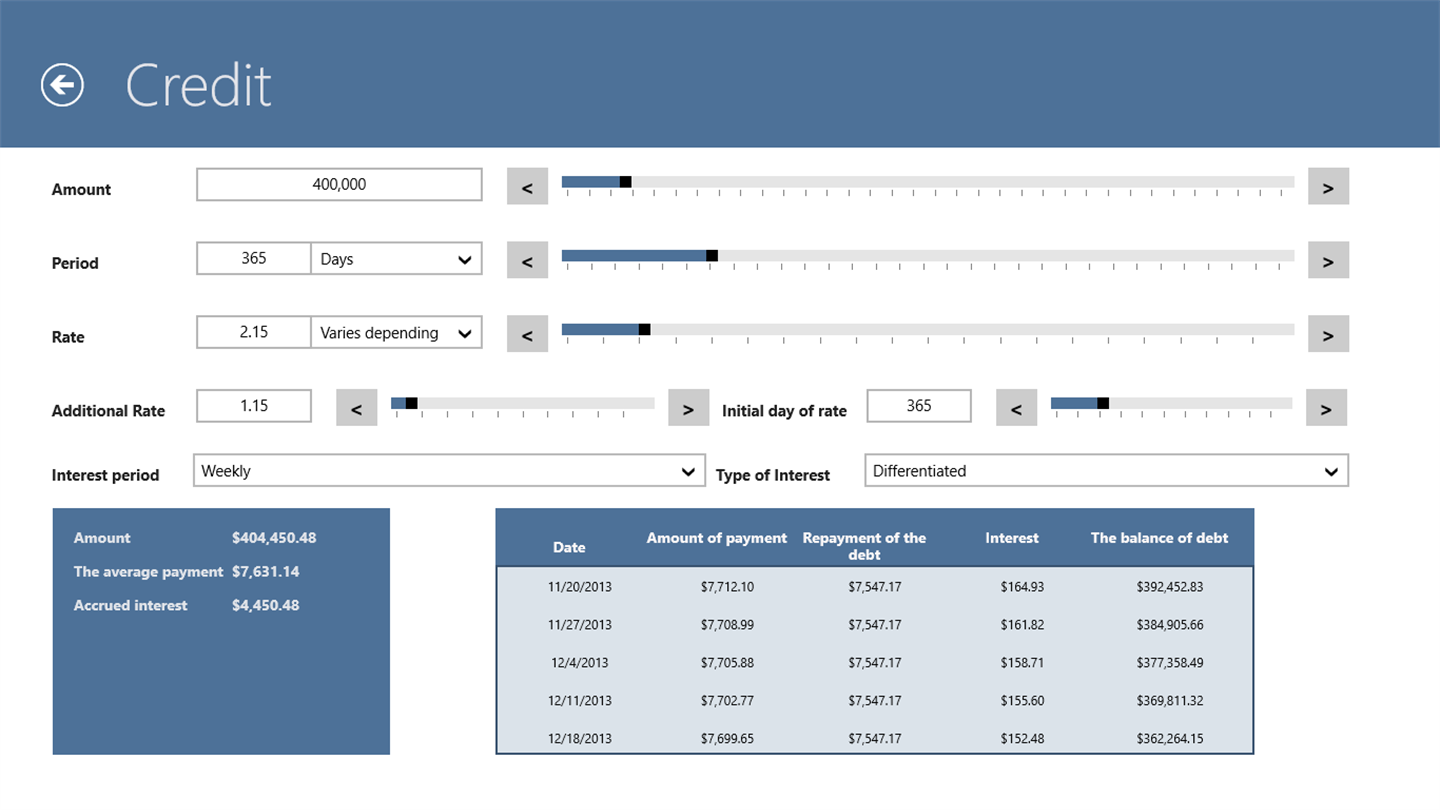Click the Rate input field showing 2.15
The width and height of the screenshot is (1440, 810).
tap(254, 333)
